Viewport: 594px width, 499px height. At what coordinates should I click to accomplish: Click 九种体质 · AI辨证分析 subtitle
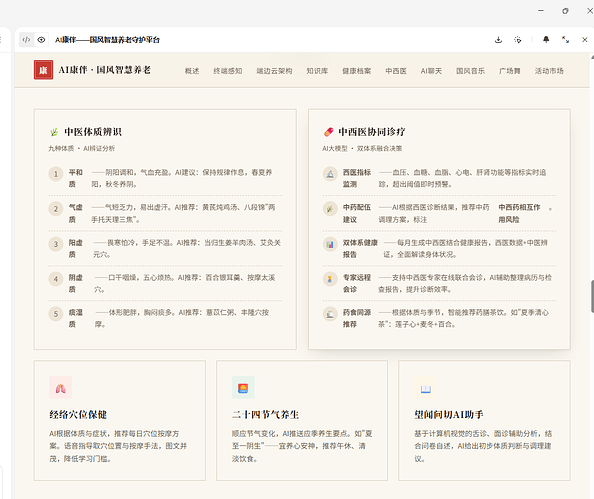click(81, 149)
